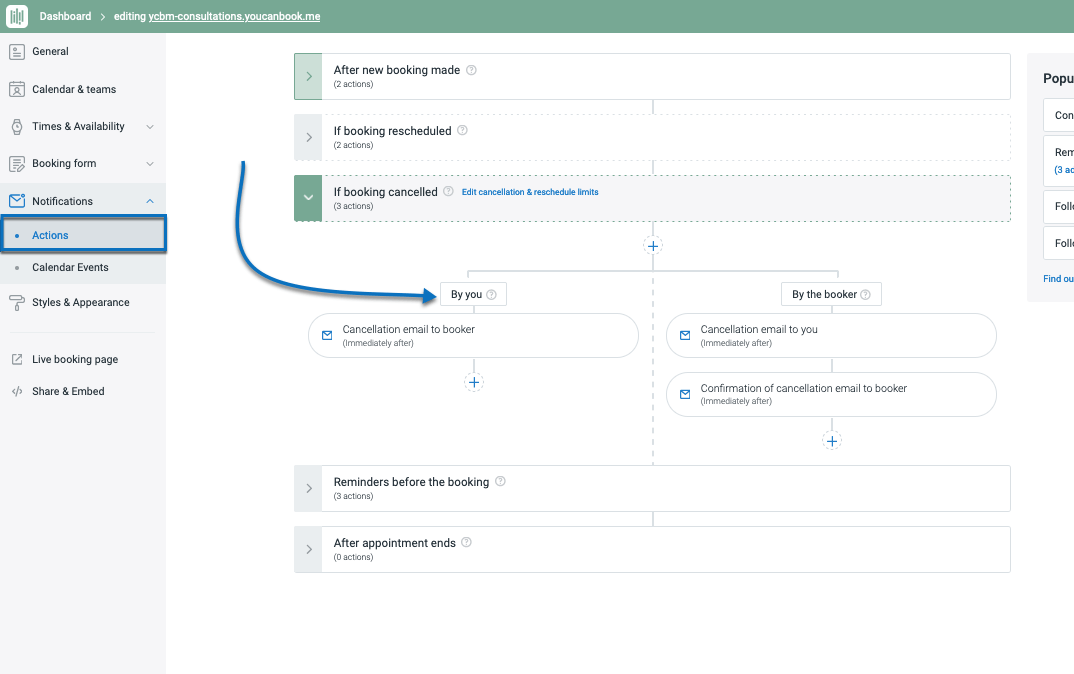Expand the Times & Availability menu
Viewport: 1074px width, 674px height.
[x=150, y=127]
